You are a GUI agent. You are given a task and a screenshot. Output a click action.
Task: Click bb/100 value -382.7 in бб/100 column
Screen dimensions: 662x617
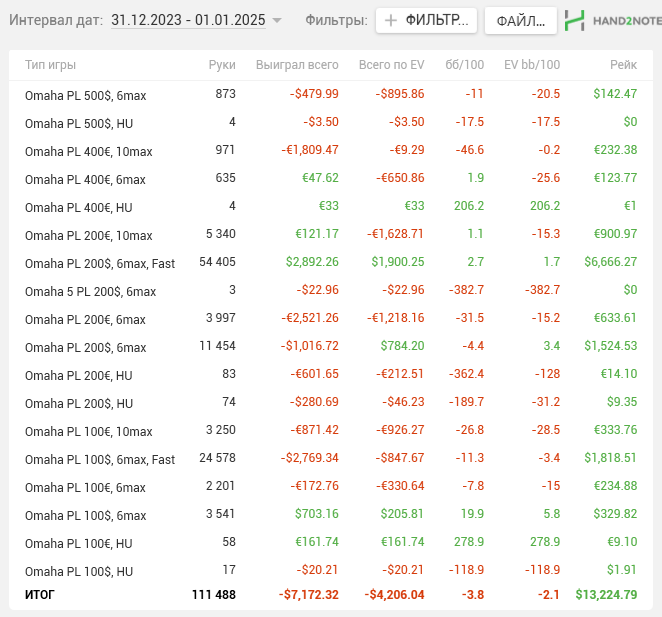tap(466, 290)
